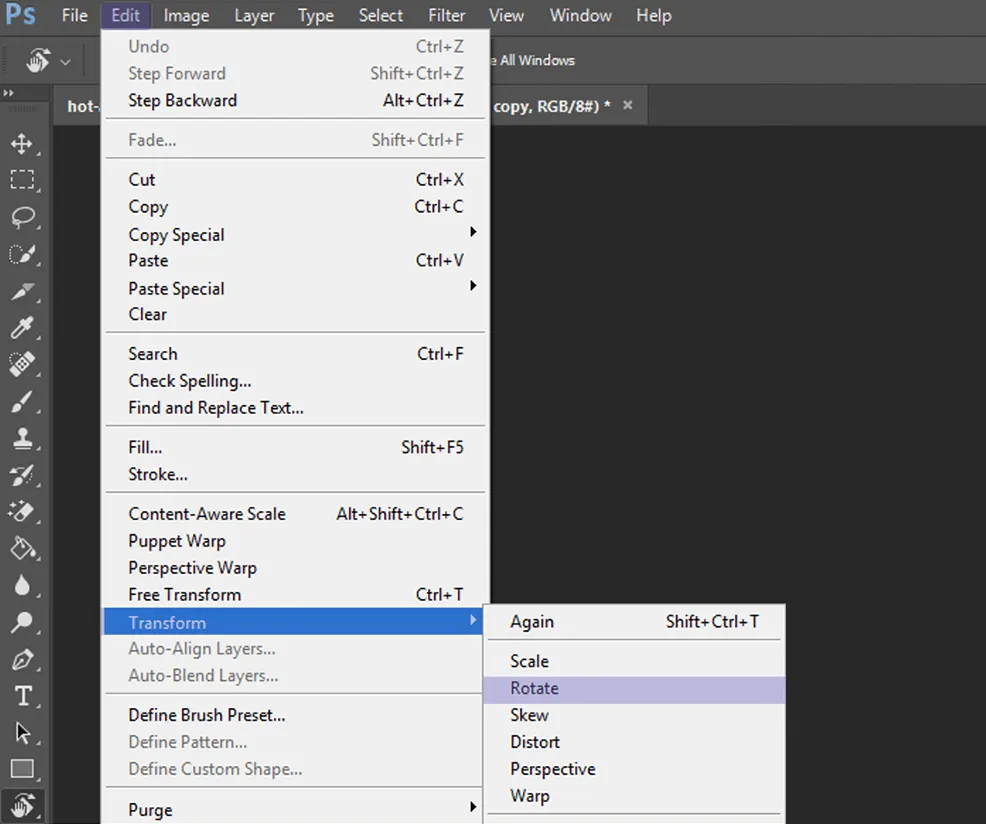Open the Fill dialog from the menu
Viewport: 986px width, 824px height.
[x=295, y=447]
